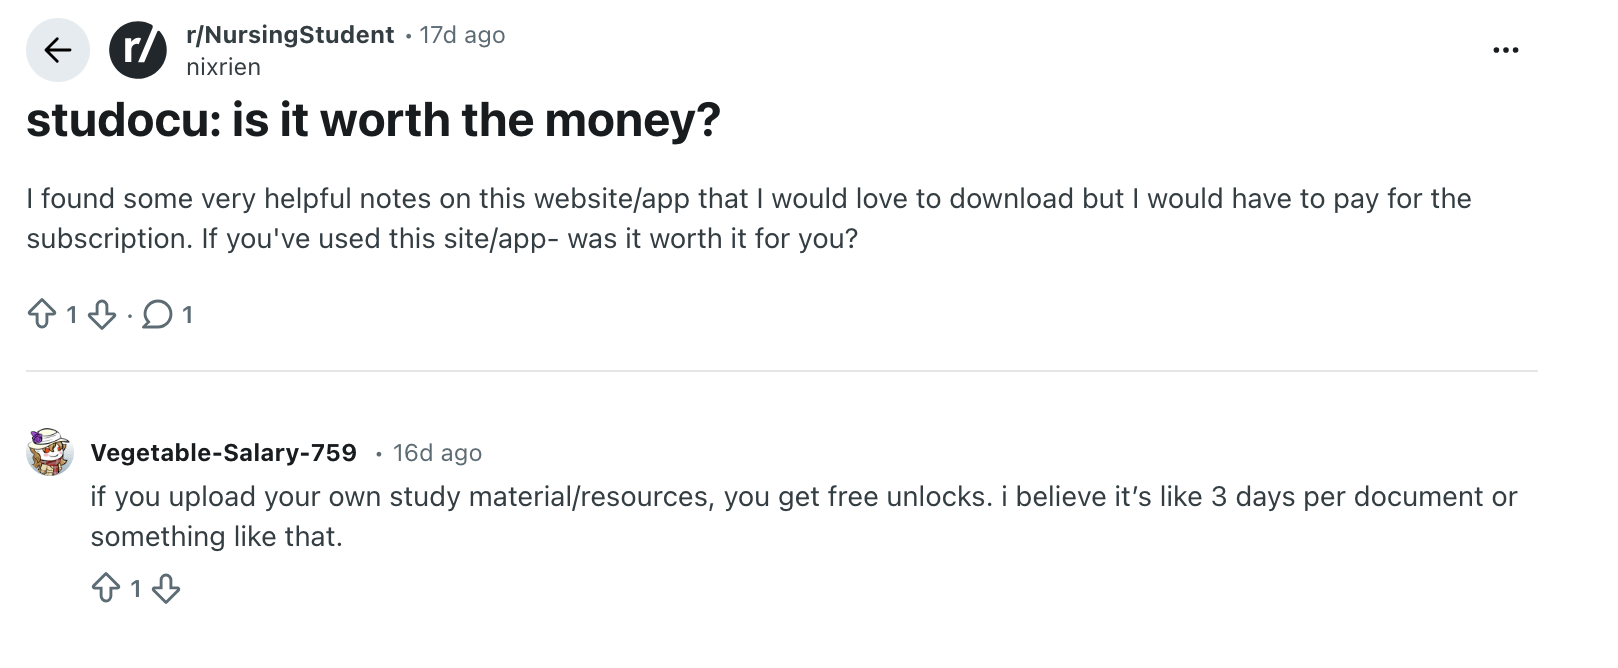Click the 17d ago timestamp
The image size is (1618, 668).
point(463,35)
